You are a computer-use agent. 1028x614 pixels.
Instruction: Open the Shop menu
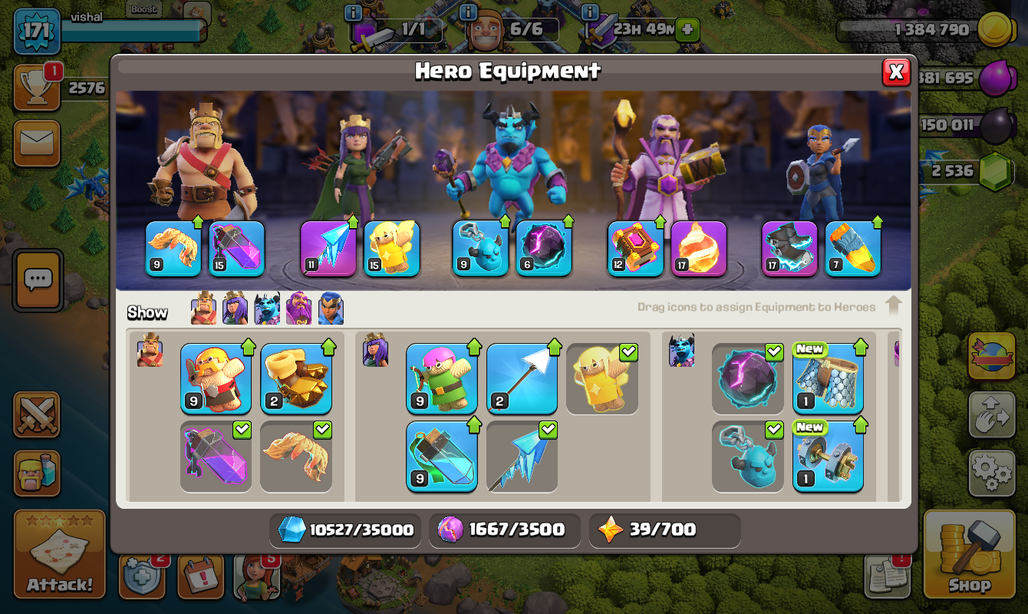[x=970, y=554]
